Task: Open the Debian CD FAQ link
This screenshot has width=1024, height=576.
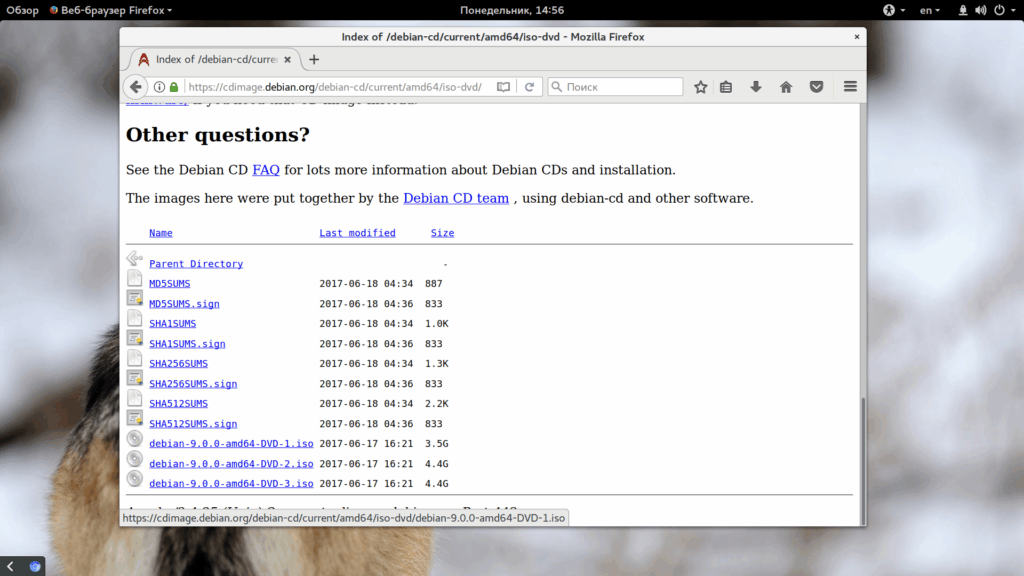Action: (266, 170)
